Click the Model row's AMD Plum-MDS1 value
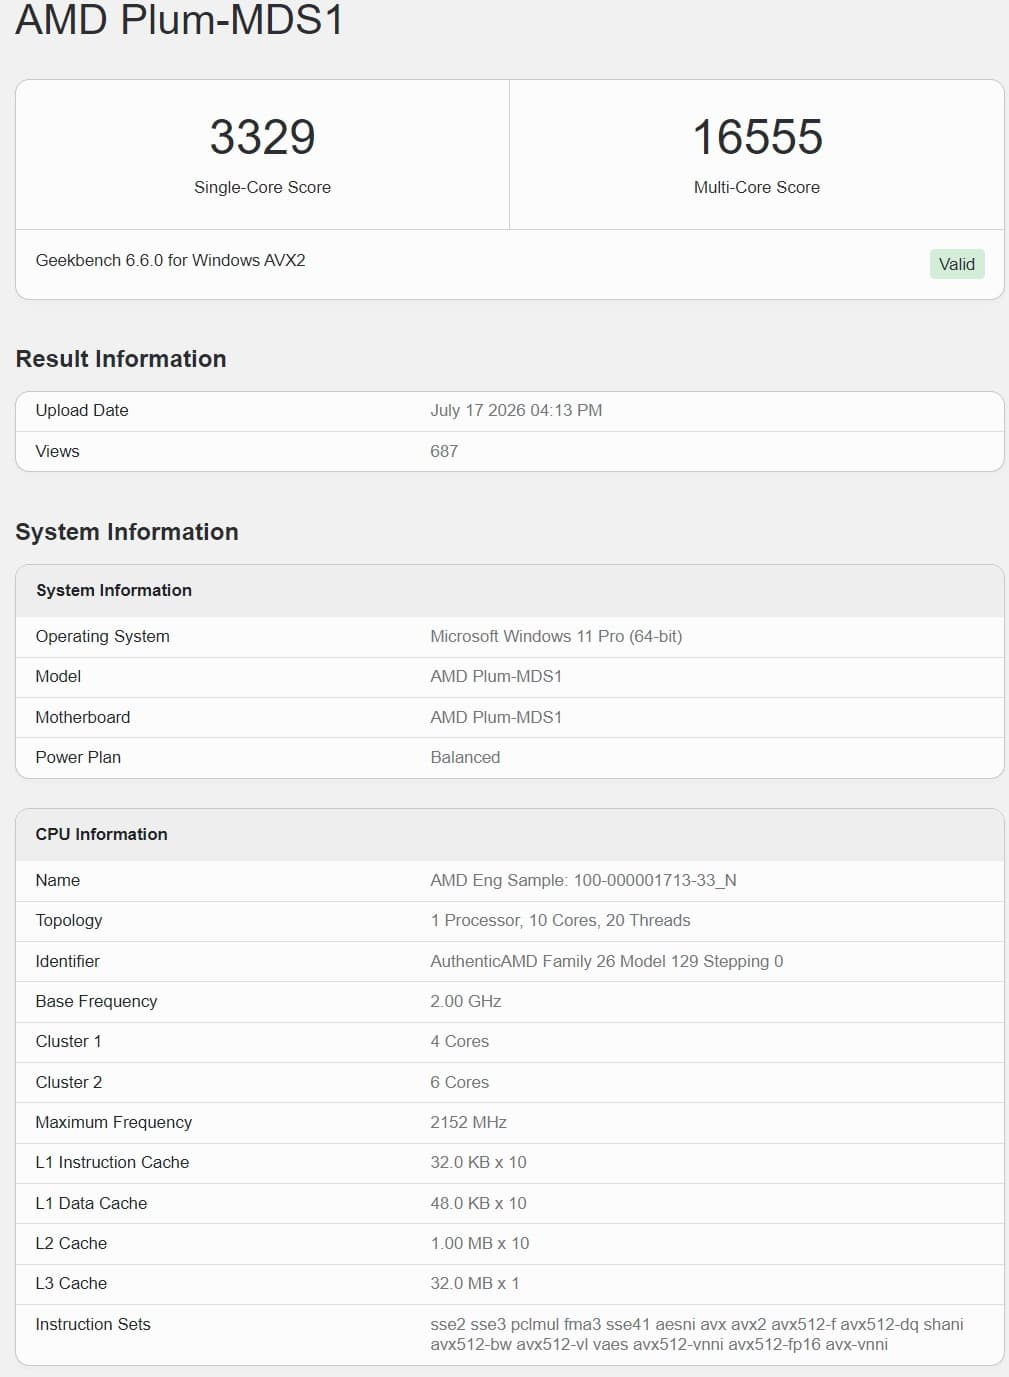Viewport: 1009px width, 1377px height. pyautogui.click(x=496, y=676)
